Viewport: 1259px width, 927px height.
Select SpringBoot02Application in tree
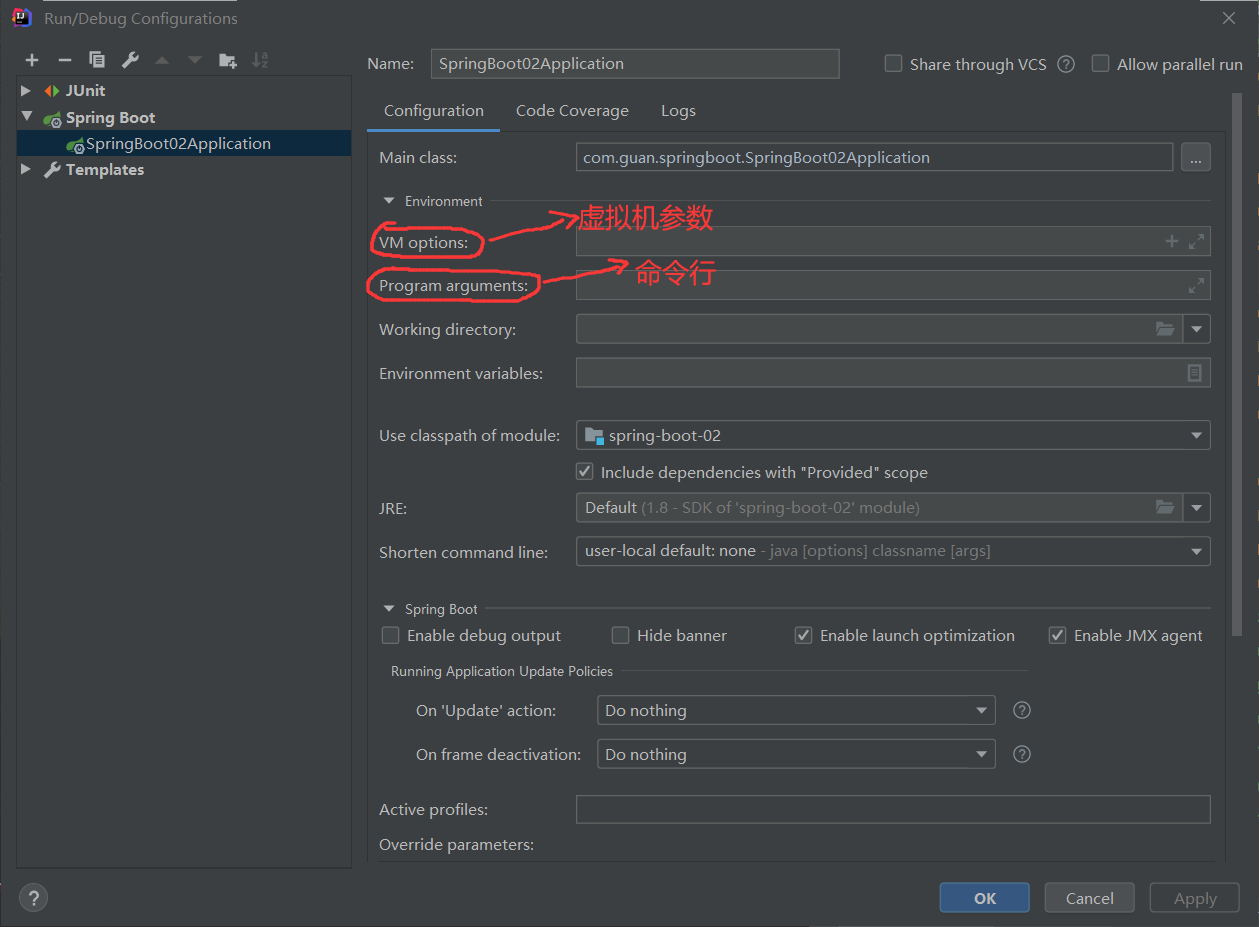184,143
